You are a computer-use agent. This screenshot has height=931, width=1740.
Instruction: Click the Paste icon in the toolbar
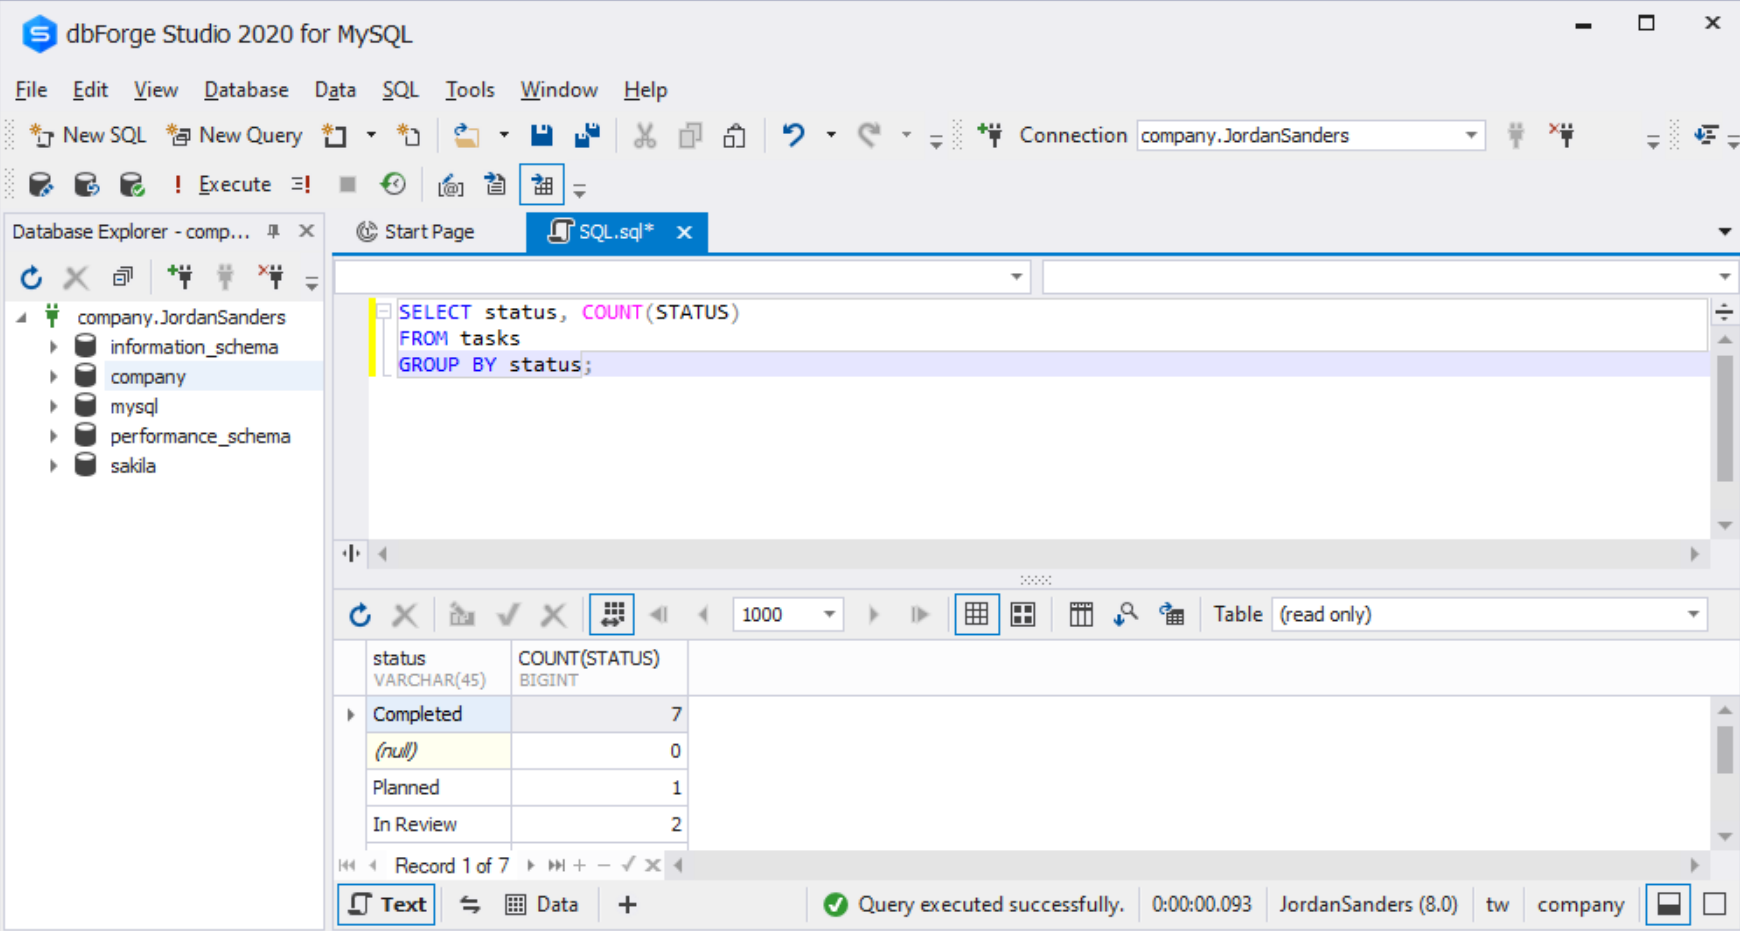coord(735,135)
